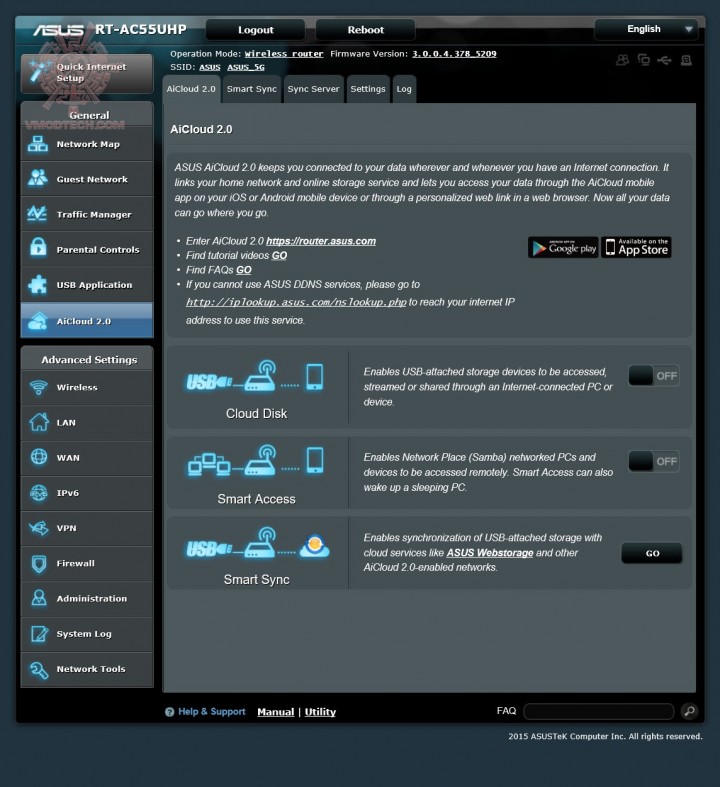Open Administration user icon

39,598
